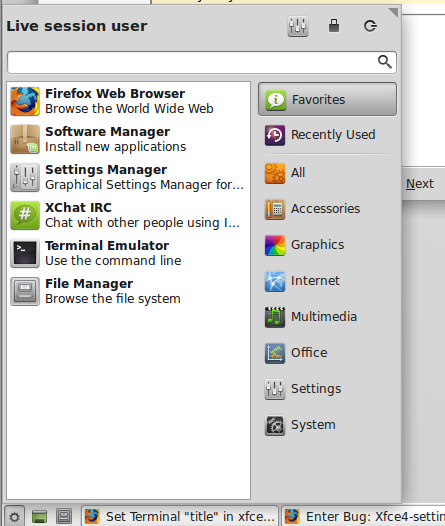Image resolution: width=445 pixels, height=526 pixels.
Task: Click 'Graphical Settings Manager for...' description
Action: pos(144,185)
